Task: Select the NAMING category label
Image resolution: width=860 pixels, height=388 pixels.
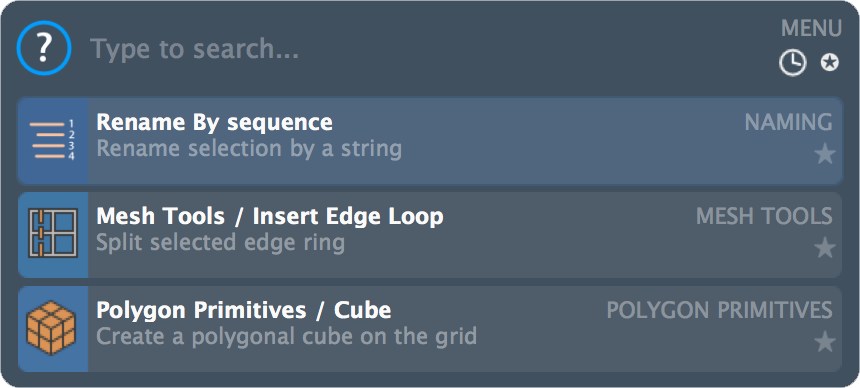Action: click(788, 122)
